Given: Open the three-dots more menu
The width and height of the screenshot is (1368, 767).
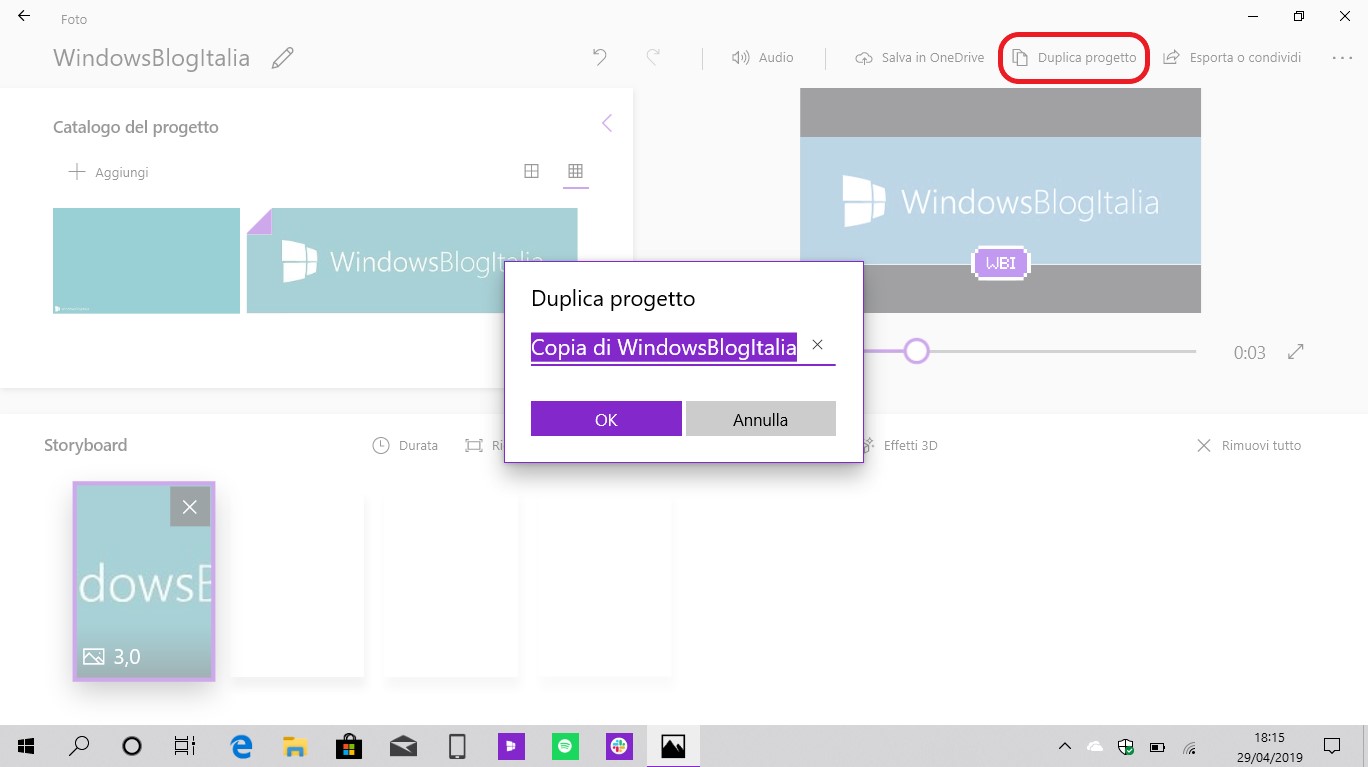Looking at the screenshot, I should [x=1342, y=58].
